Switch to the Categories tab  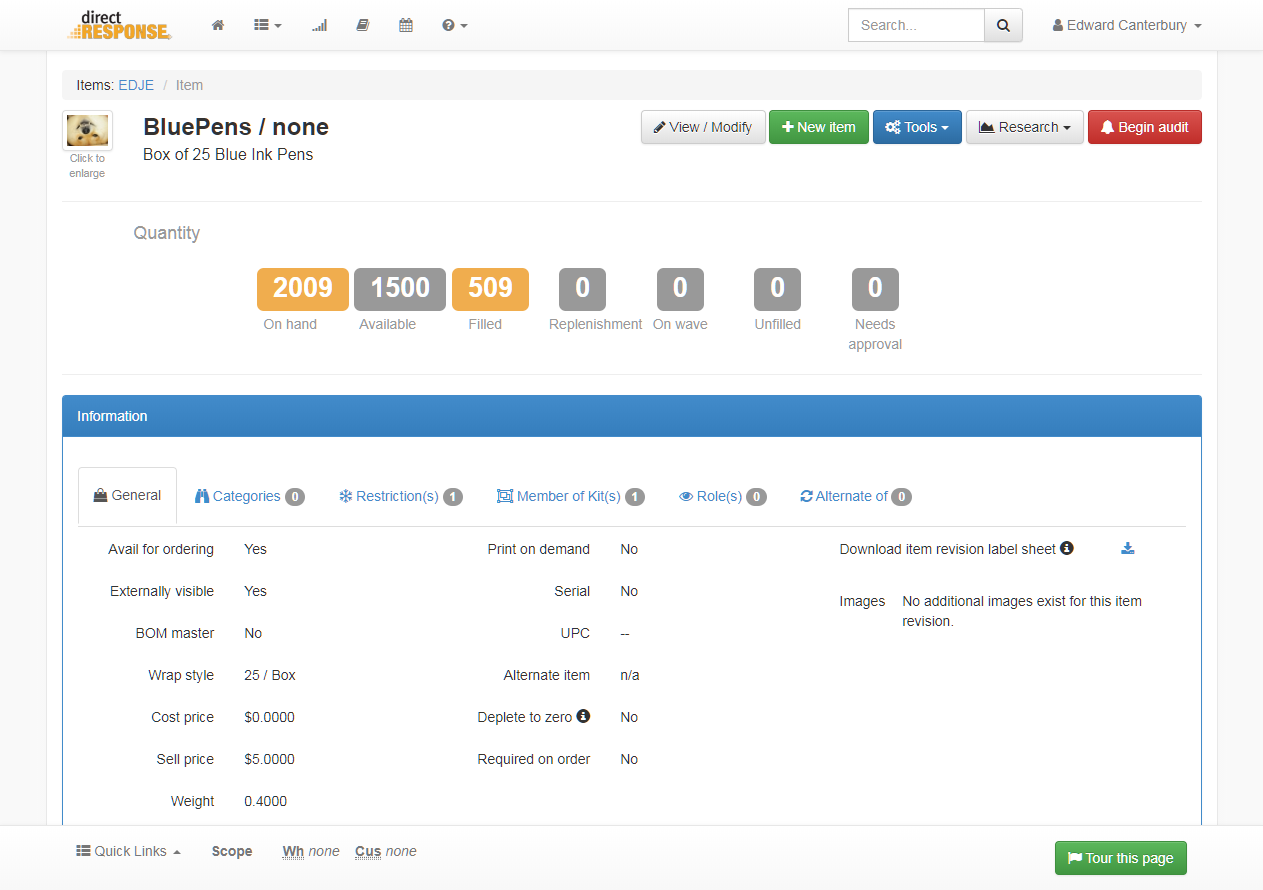tap(249, 496)
